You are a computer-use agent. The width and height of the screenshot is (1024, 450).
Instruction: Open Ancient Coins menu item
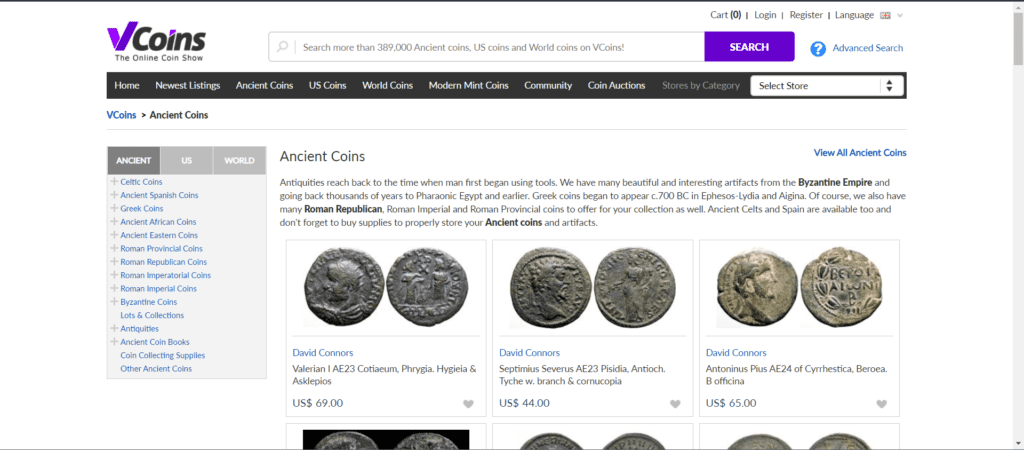click(264, 86)
